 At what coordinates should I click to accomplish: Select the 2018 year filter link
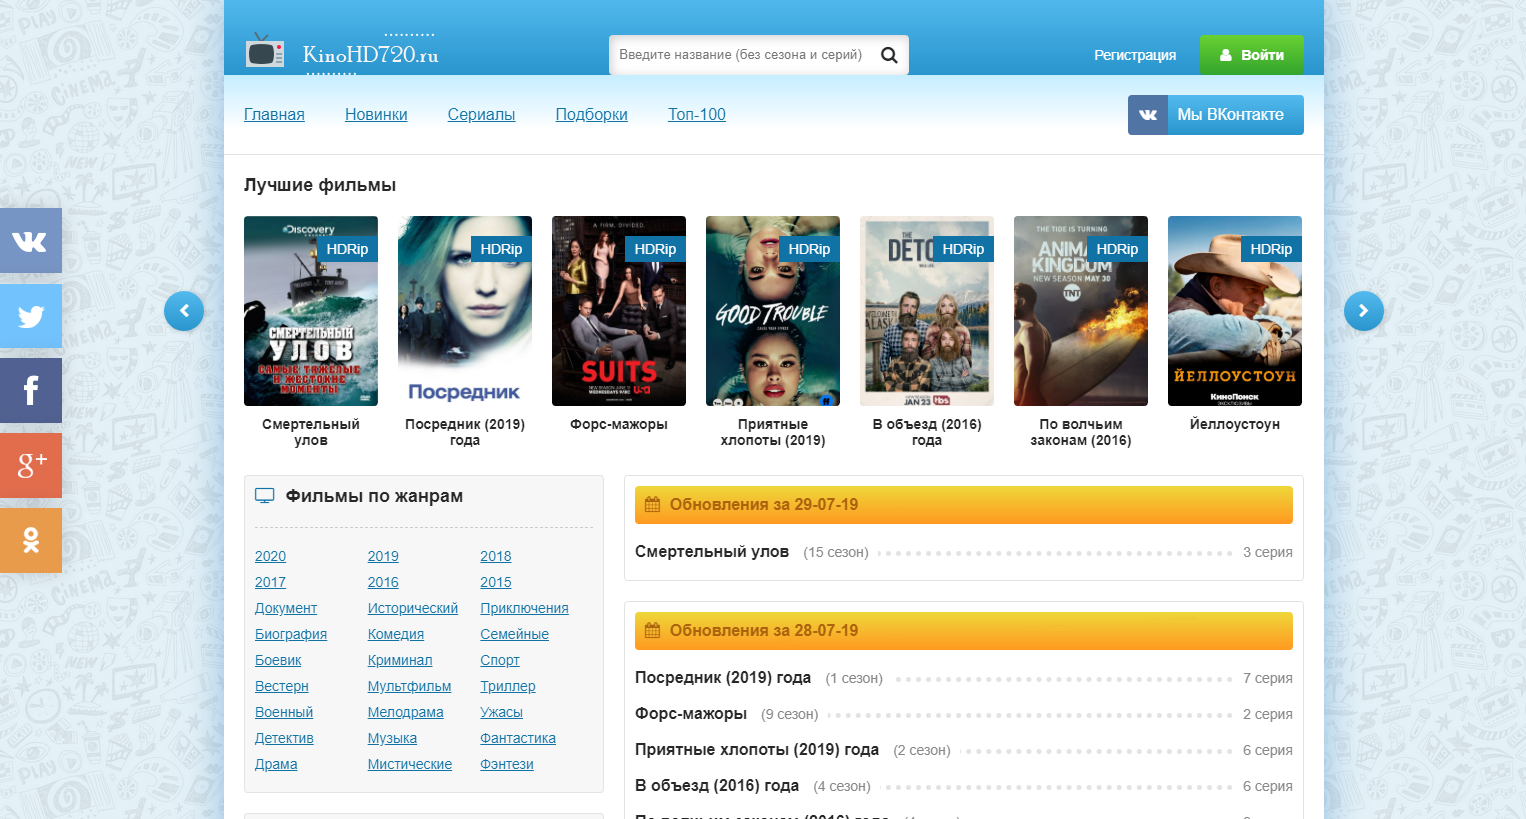pos(496,556)
